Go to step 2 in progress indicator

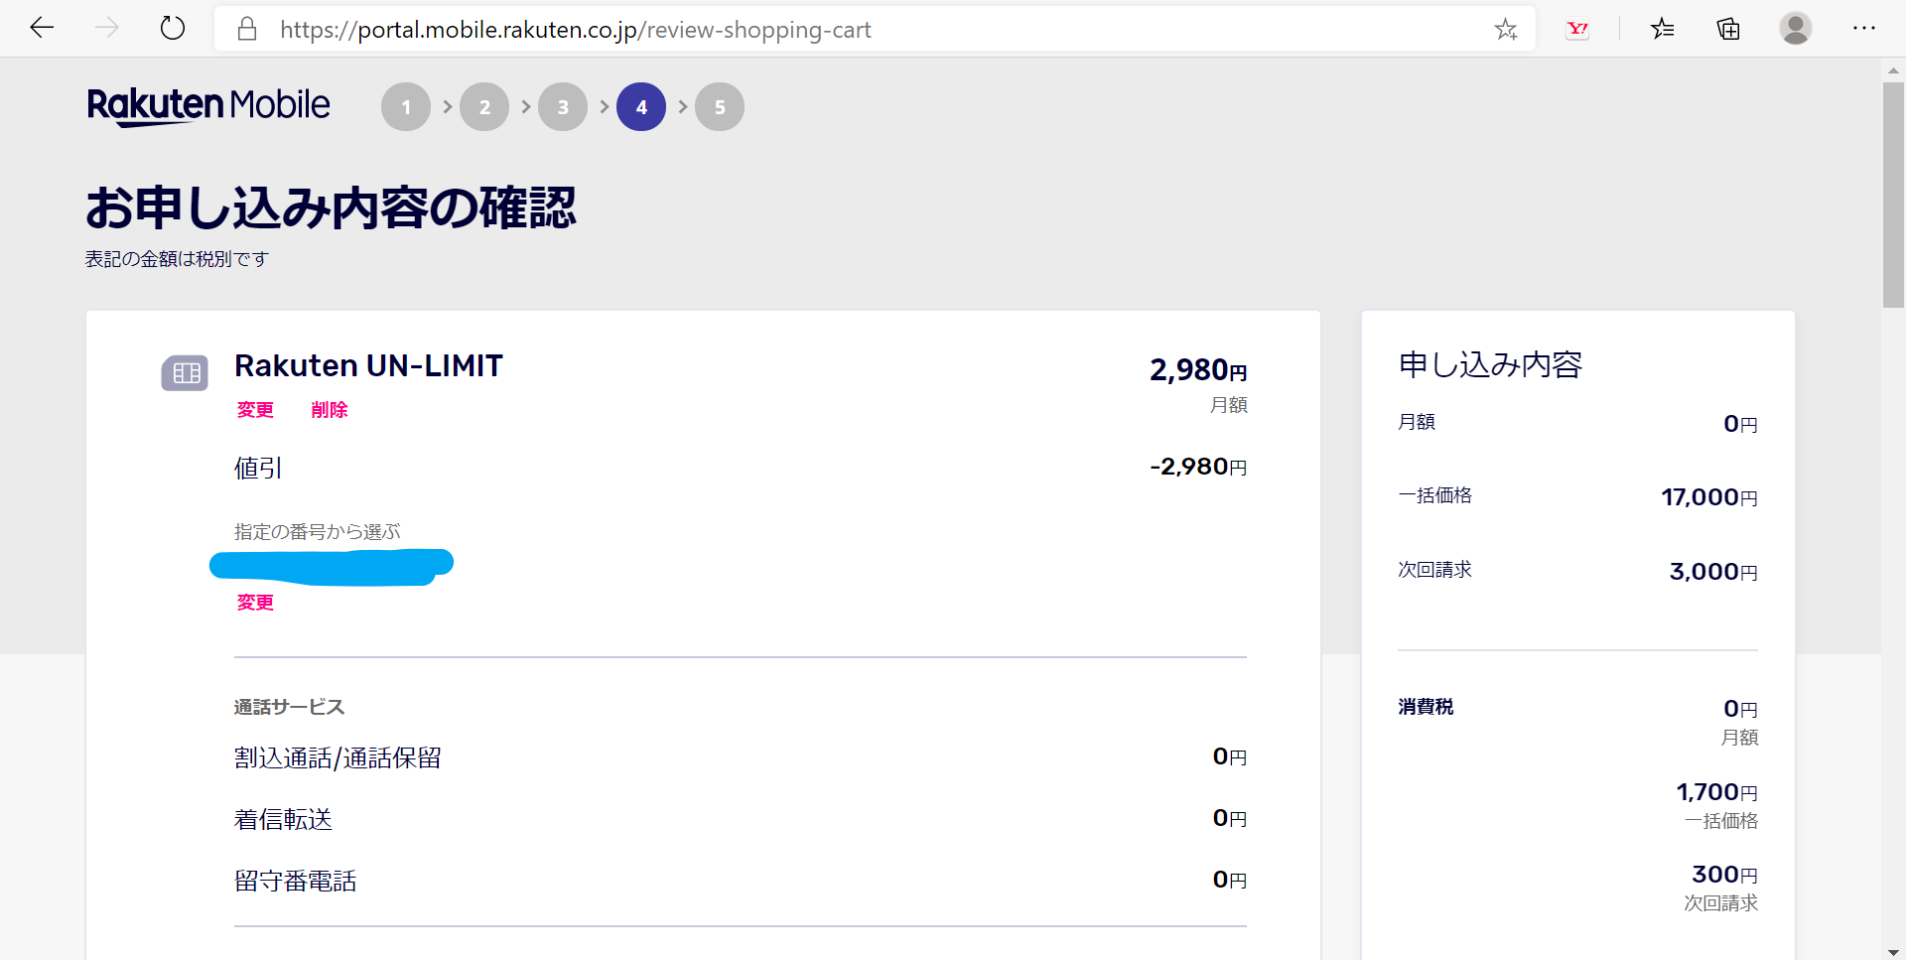point(484,107)
